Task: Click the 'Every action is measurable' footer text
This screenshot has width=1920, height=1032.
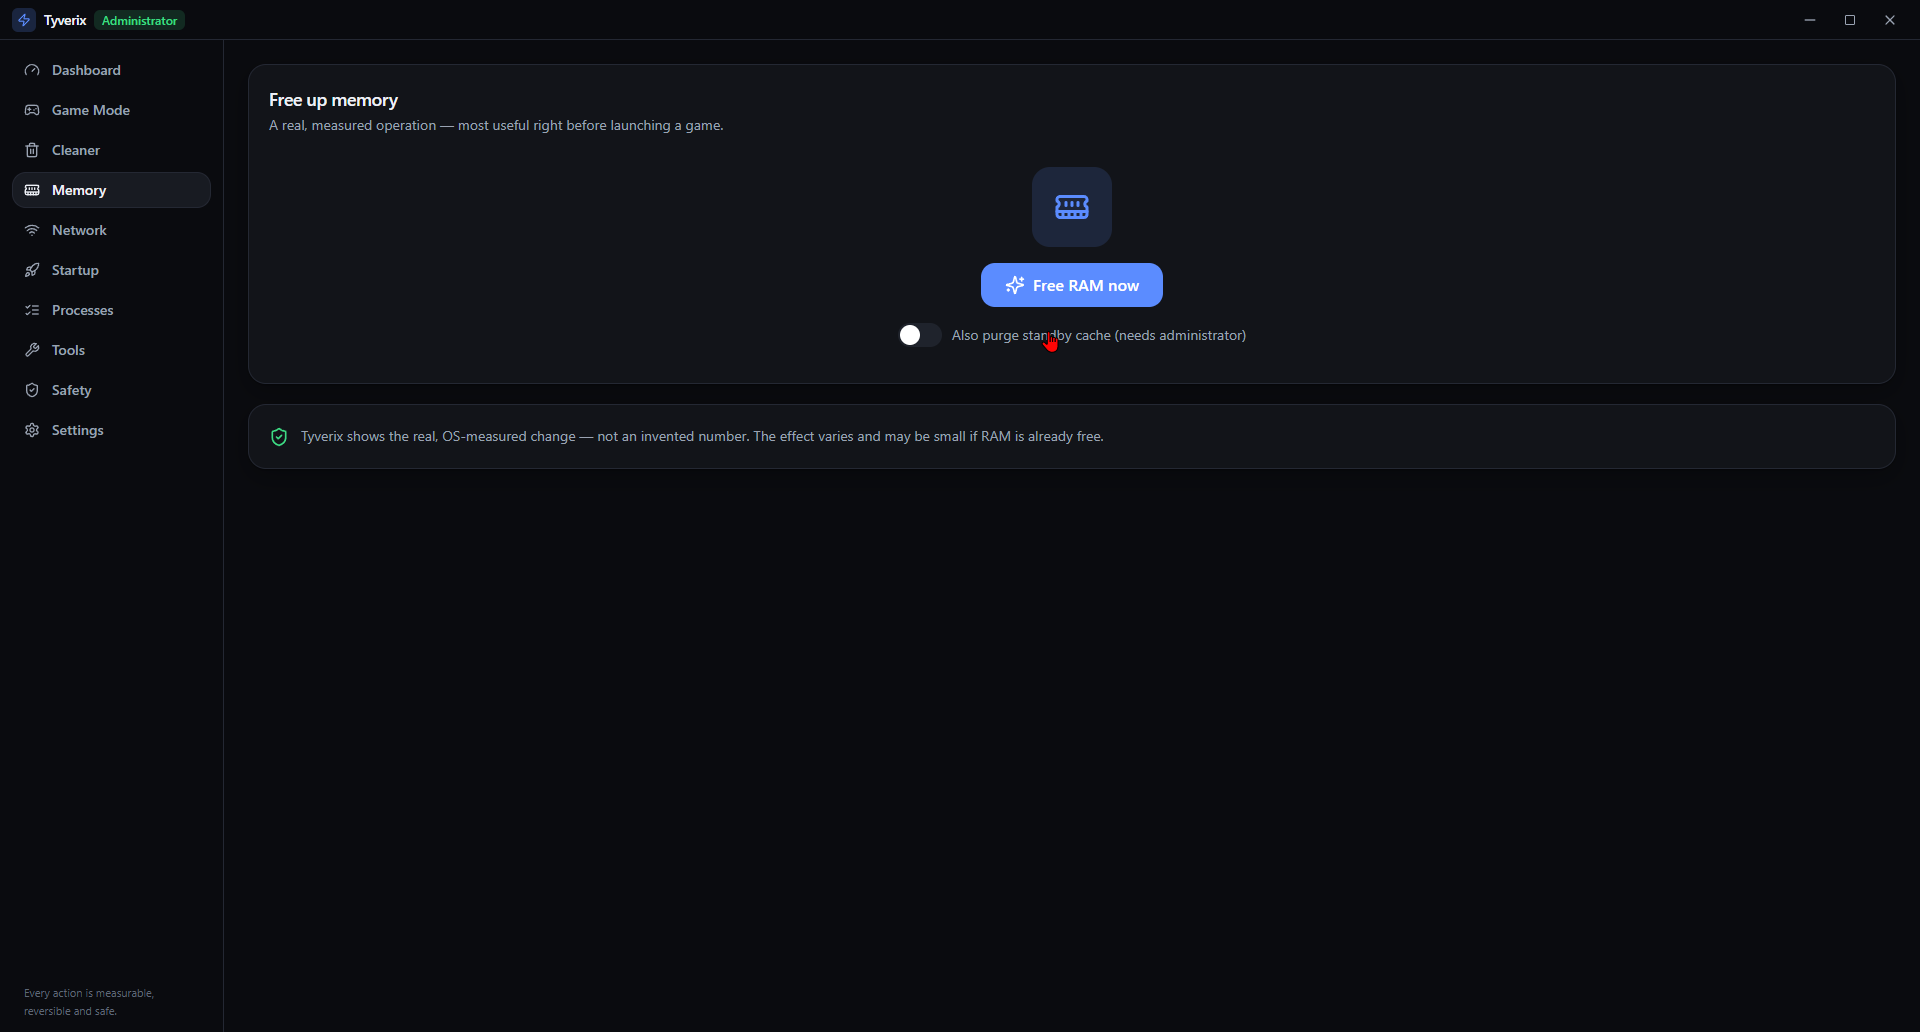Action: click(89, 1002)
